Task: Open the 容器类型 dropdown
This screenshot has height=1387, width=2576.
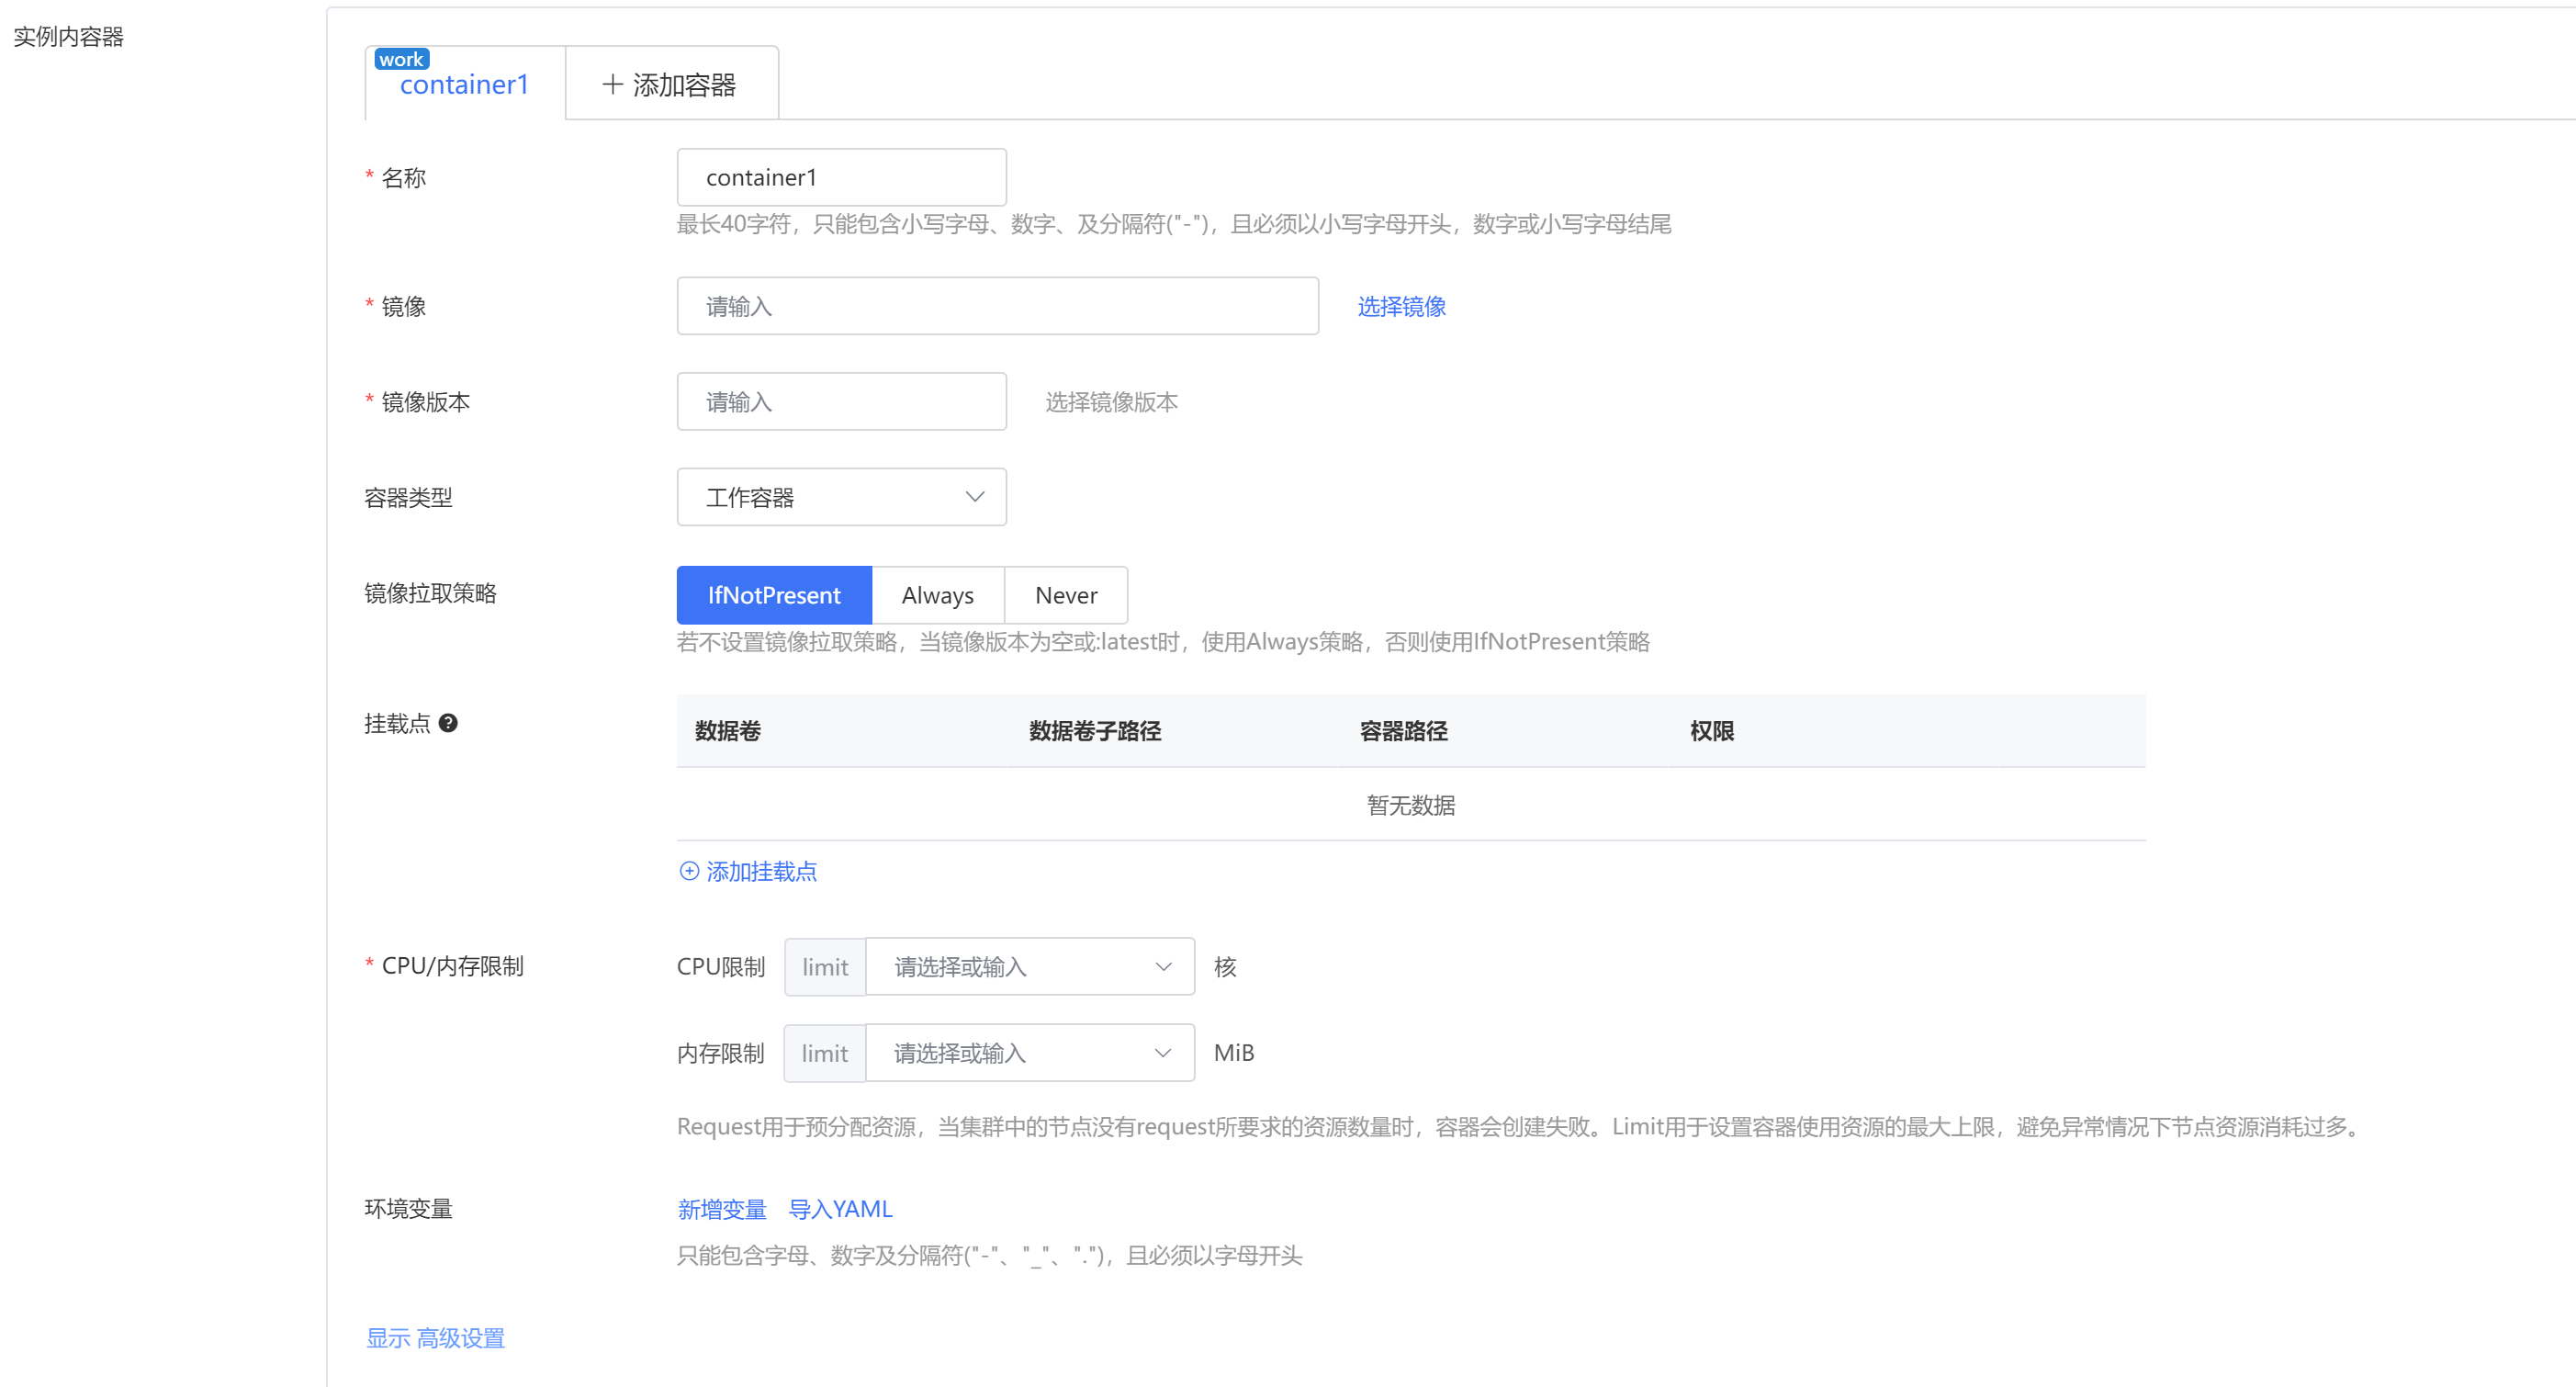Action: coord(841,497)
